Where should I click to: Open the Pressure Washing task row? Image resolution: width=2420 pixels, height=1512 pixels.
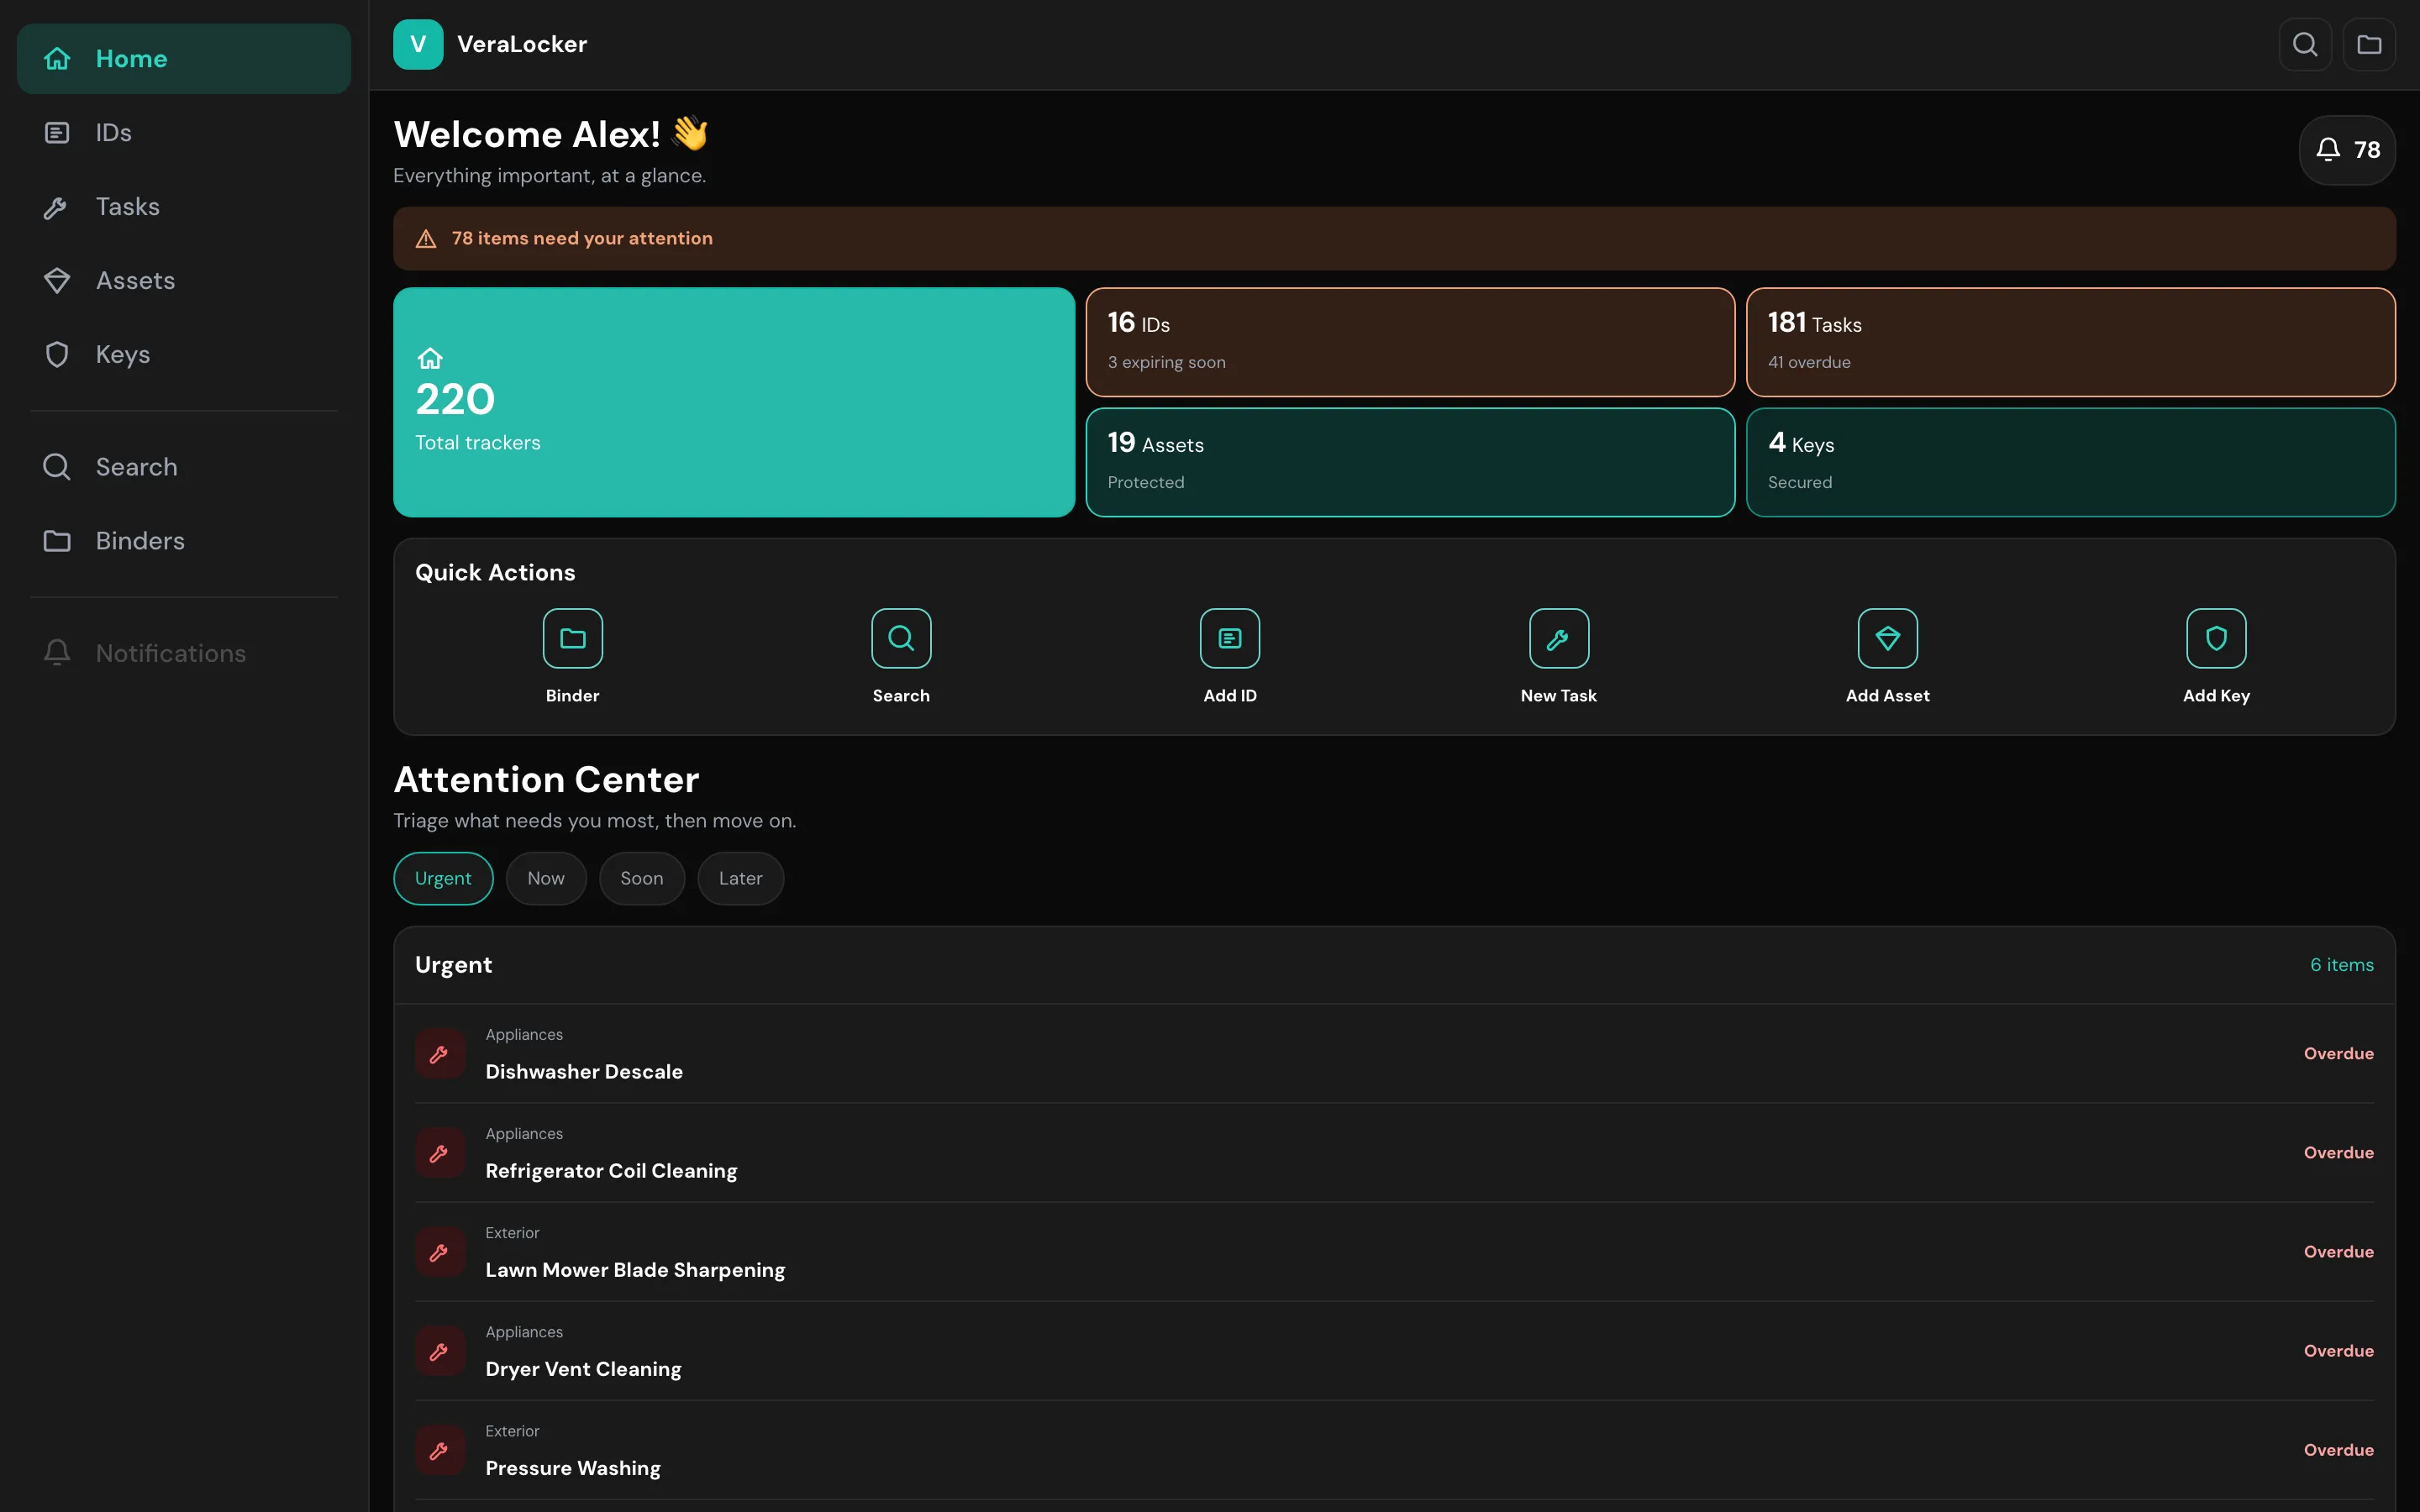1394,1450
